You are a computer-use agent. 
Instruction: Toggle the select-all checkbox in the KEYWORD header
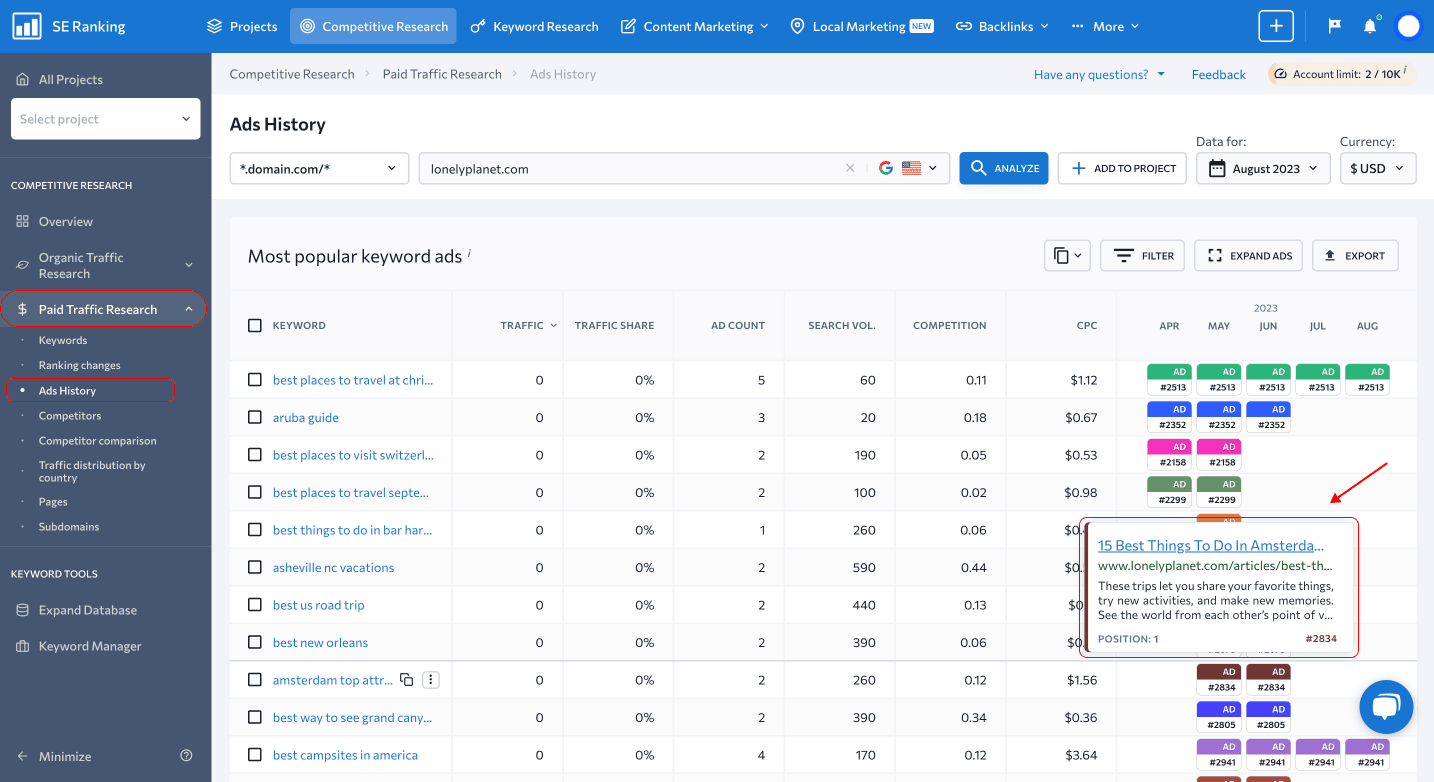point(255,325)
